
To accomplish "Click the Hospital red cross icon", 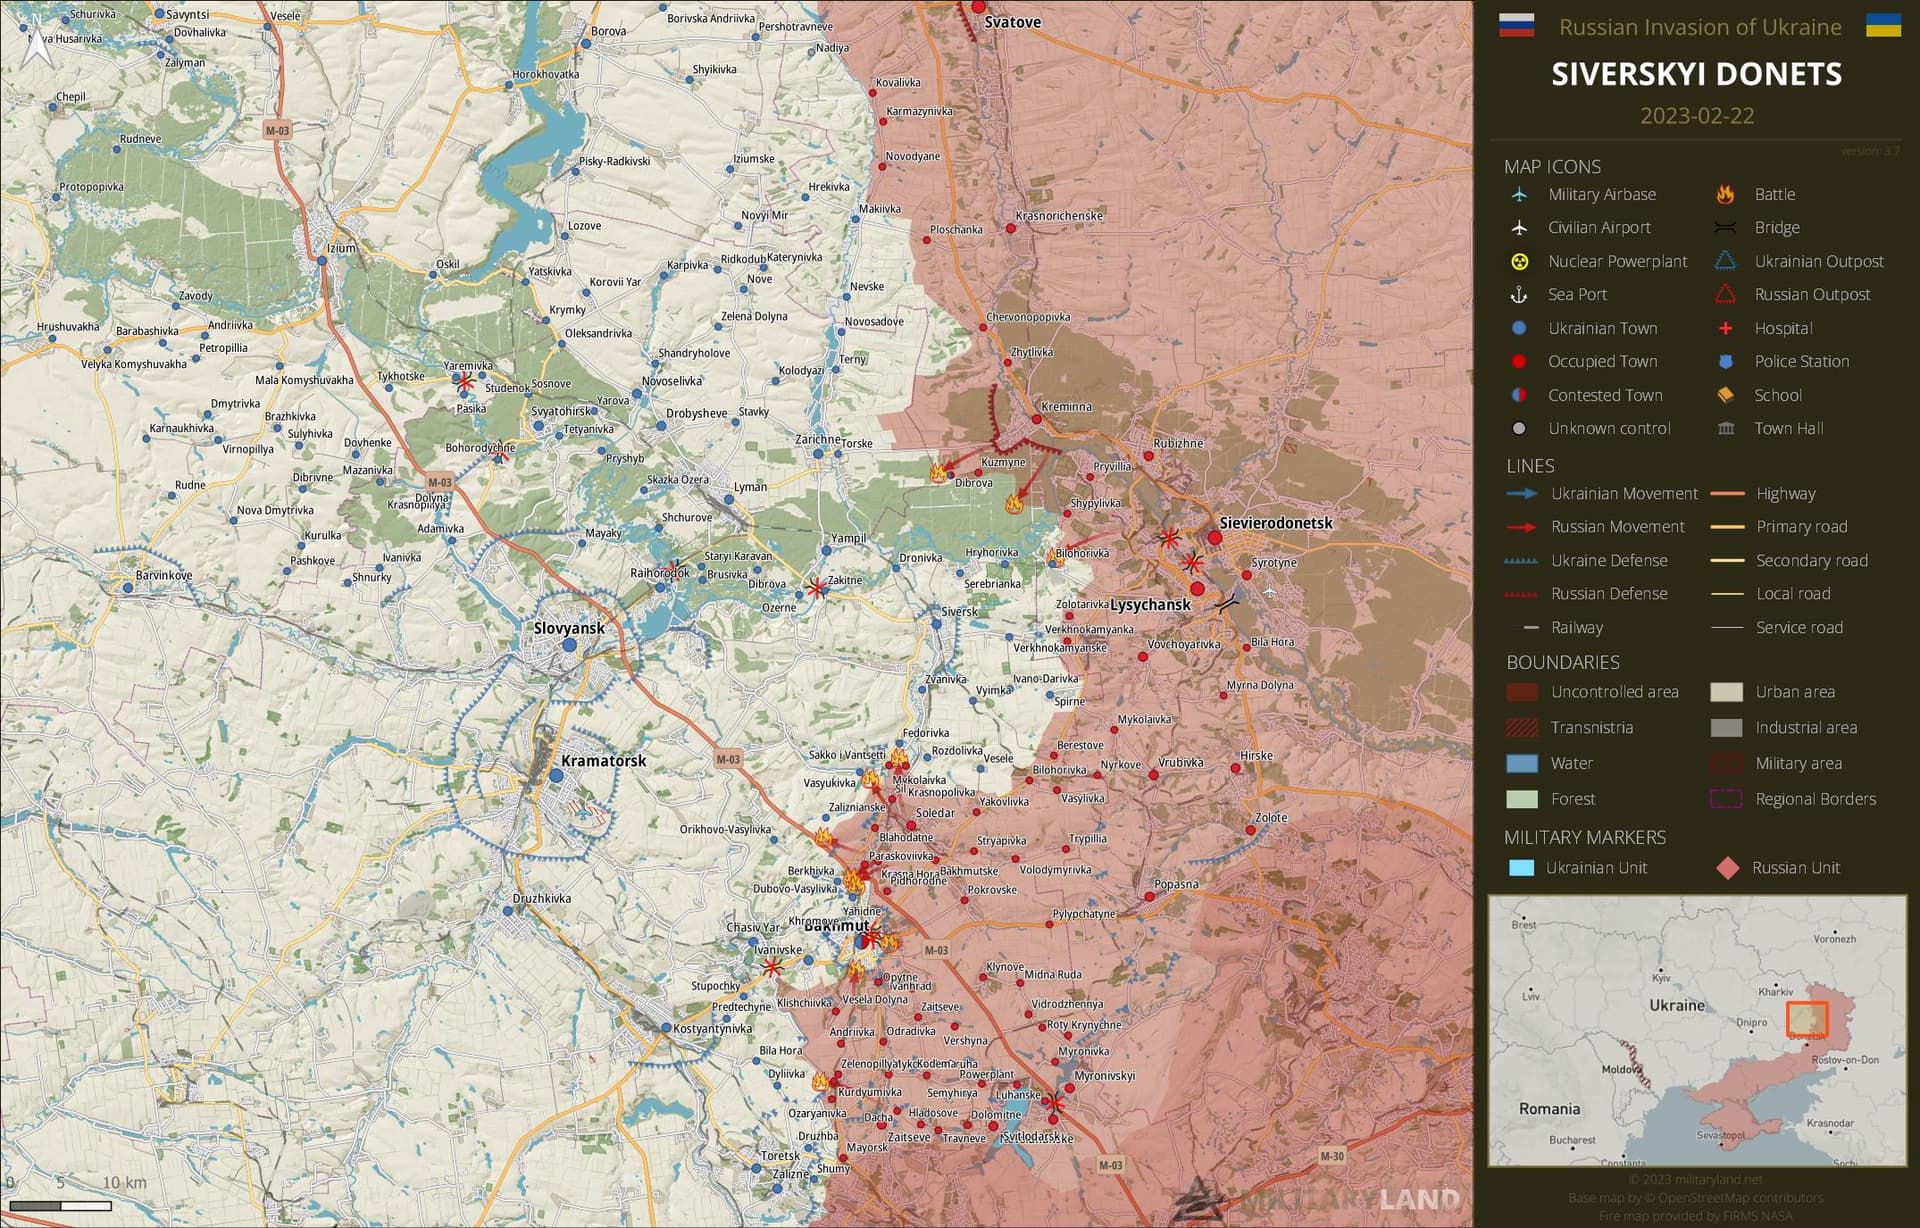I will [x=1725, y=328].
